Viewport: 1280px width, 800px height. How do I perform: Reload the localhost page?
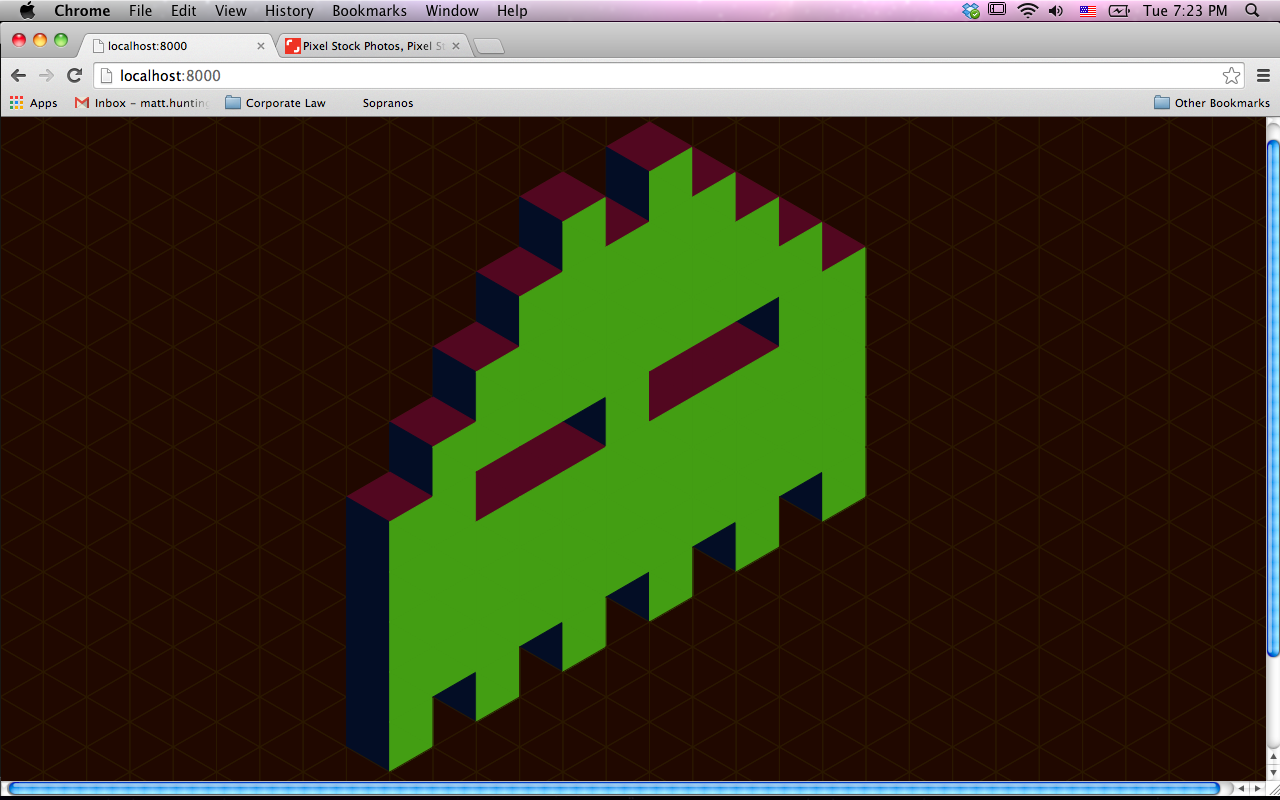tap(74, 76)
